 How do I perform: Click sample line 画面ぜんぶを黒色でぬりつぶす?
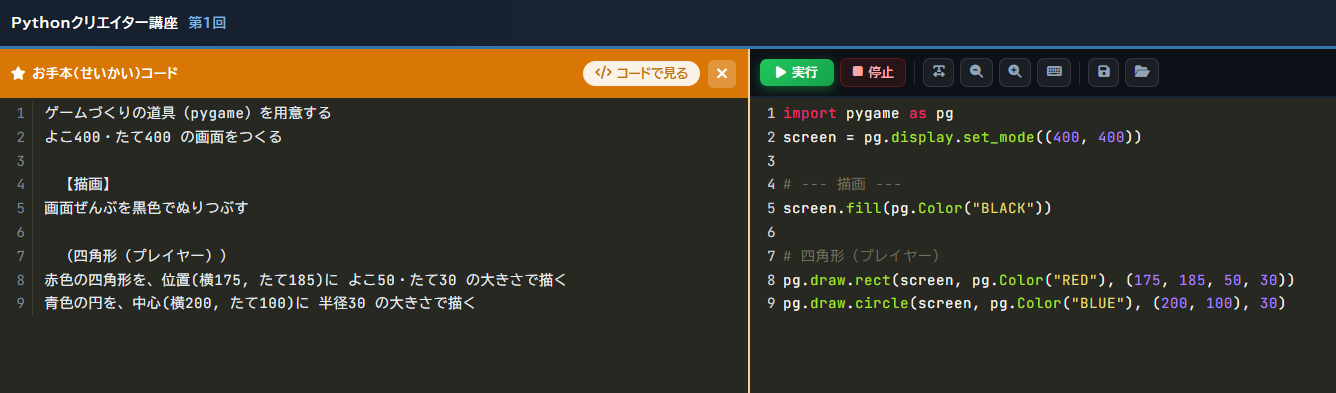(147, 208)
